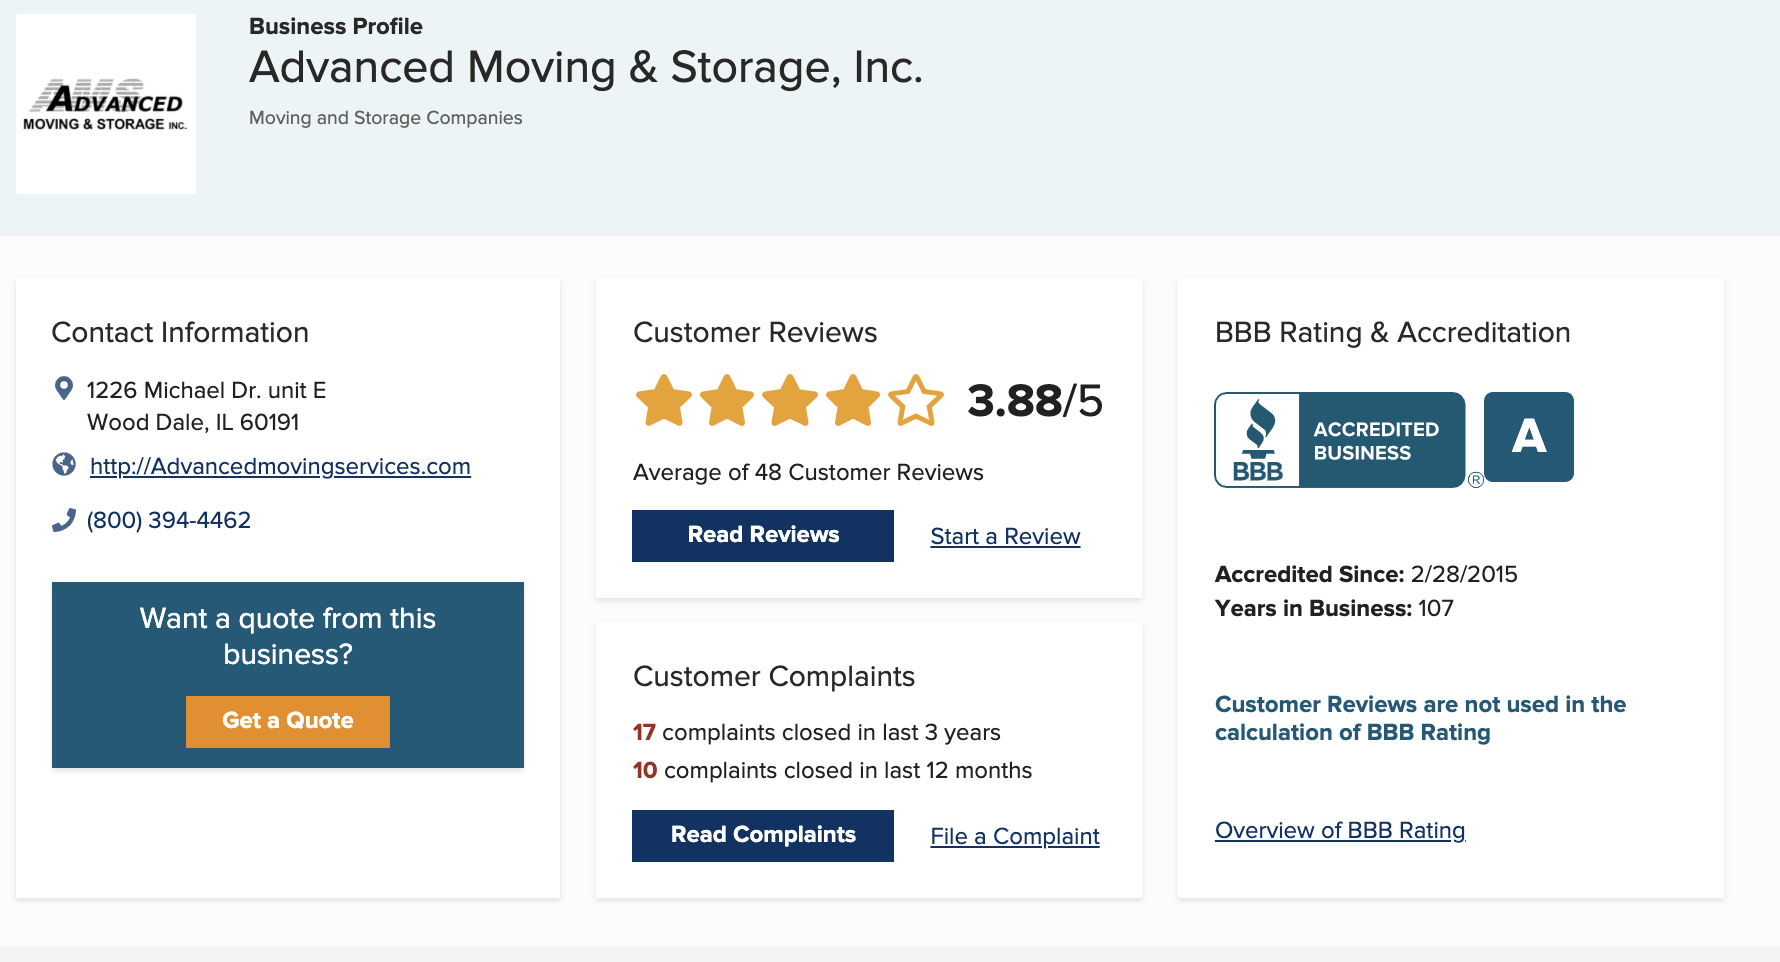Click the Read Complaints button

[763, 836]
